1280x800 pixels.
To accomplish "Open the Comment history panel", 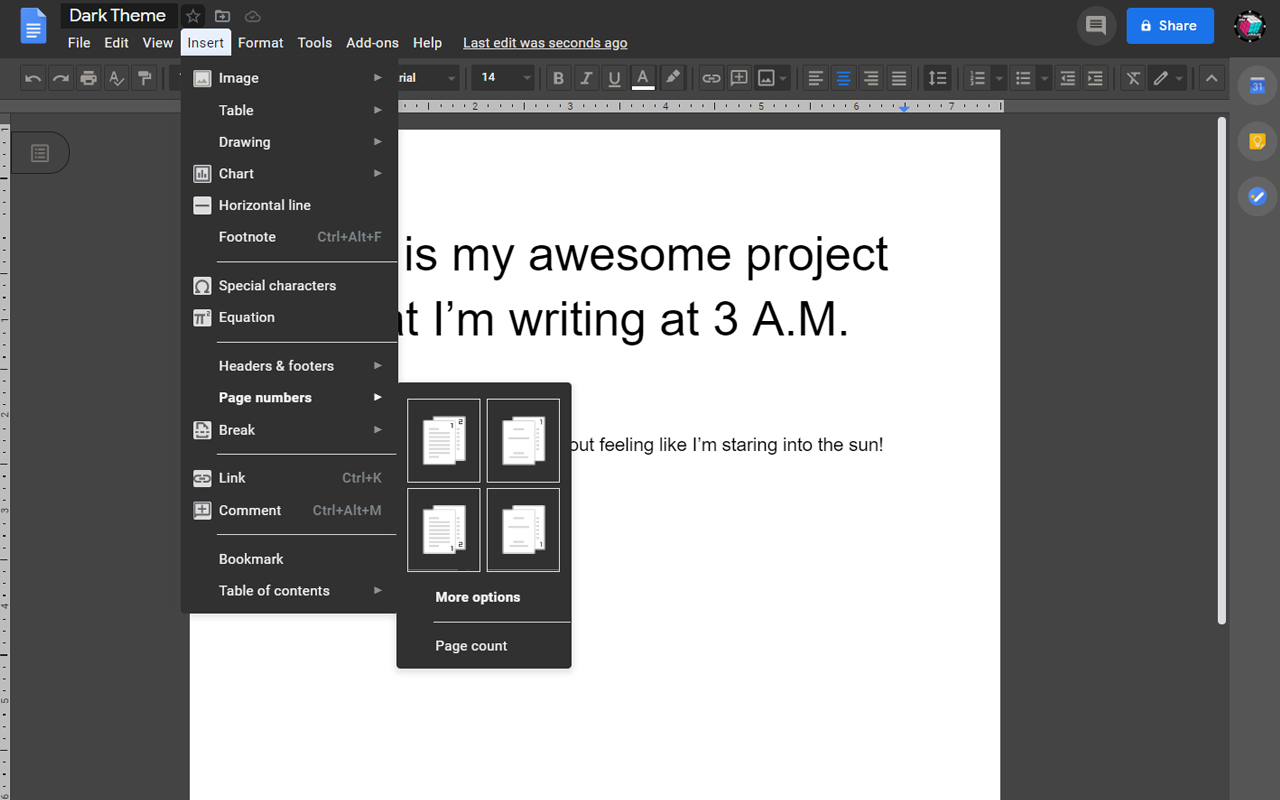I will tap(1095, 25).
